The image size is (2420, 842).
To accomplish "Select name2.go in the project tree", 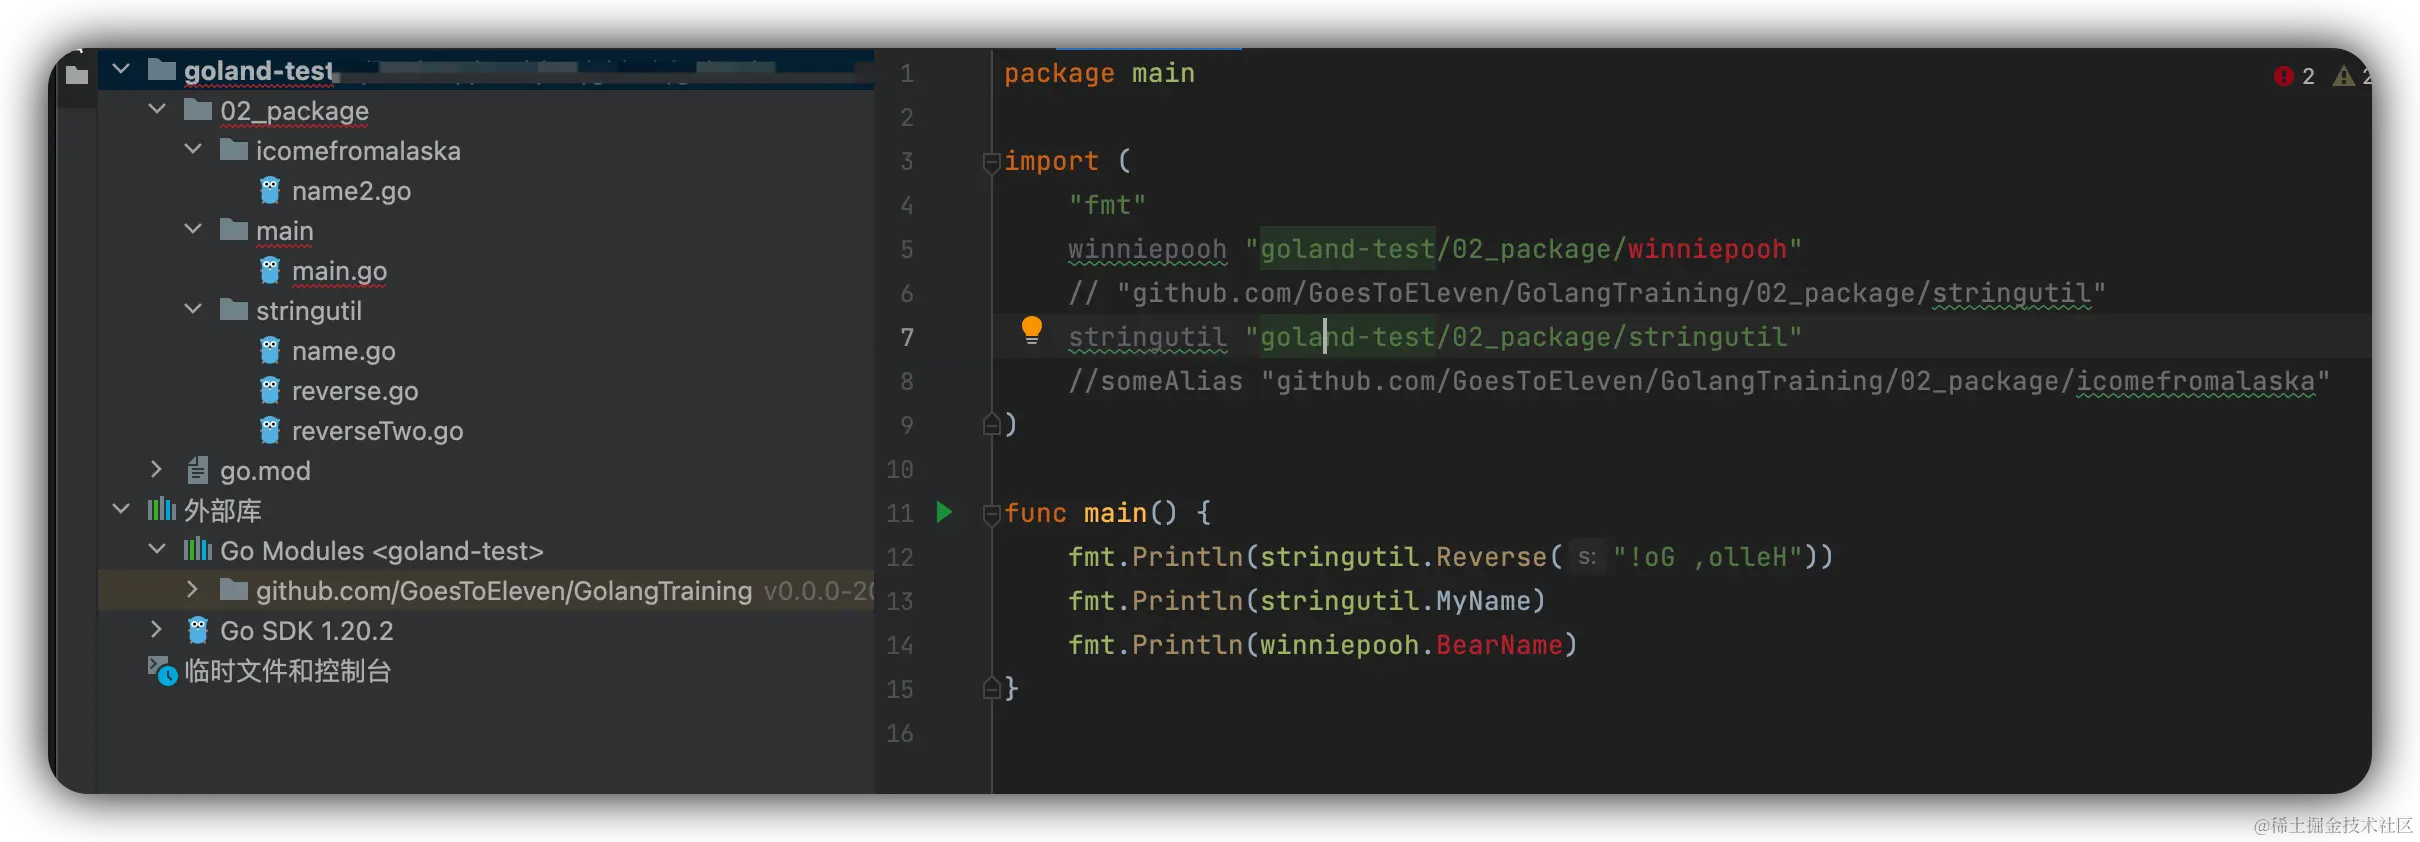I will coord(350,191).
